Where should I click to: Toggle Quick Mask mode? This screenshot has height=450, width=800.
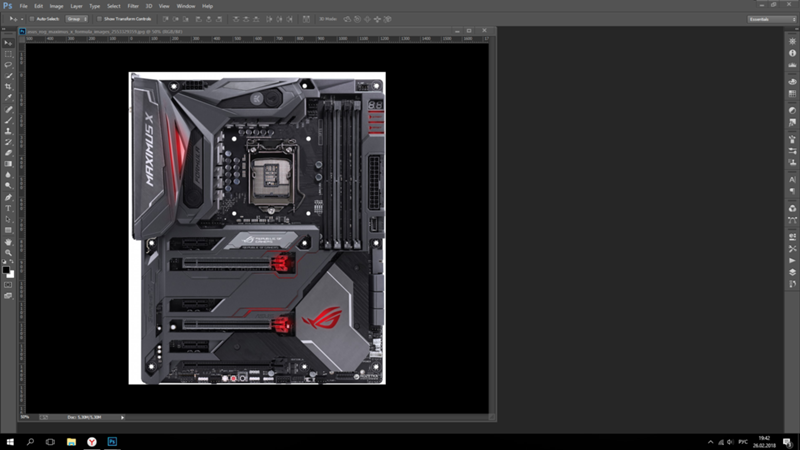click(8, 285)
